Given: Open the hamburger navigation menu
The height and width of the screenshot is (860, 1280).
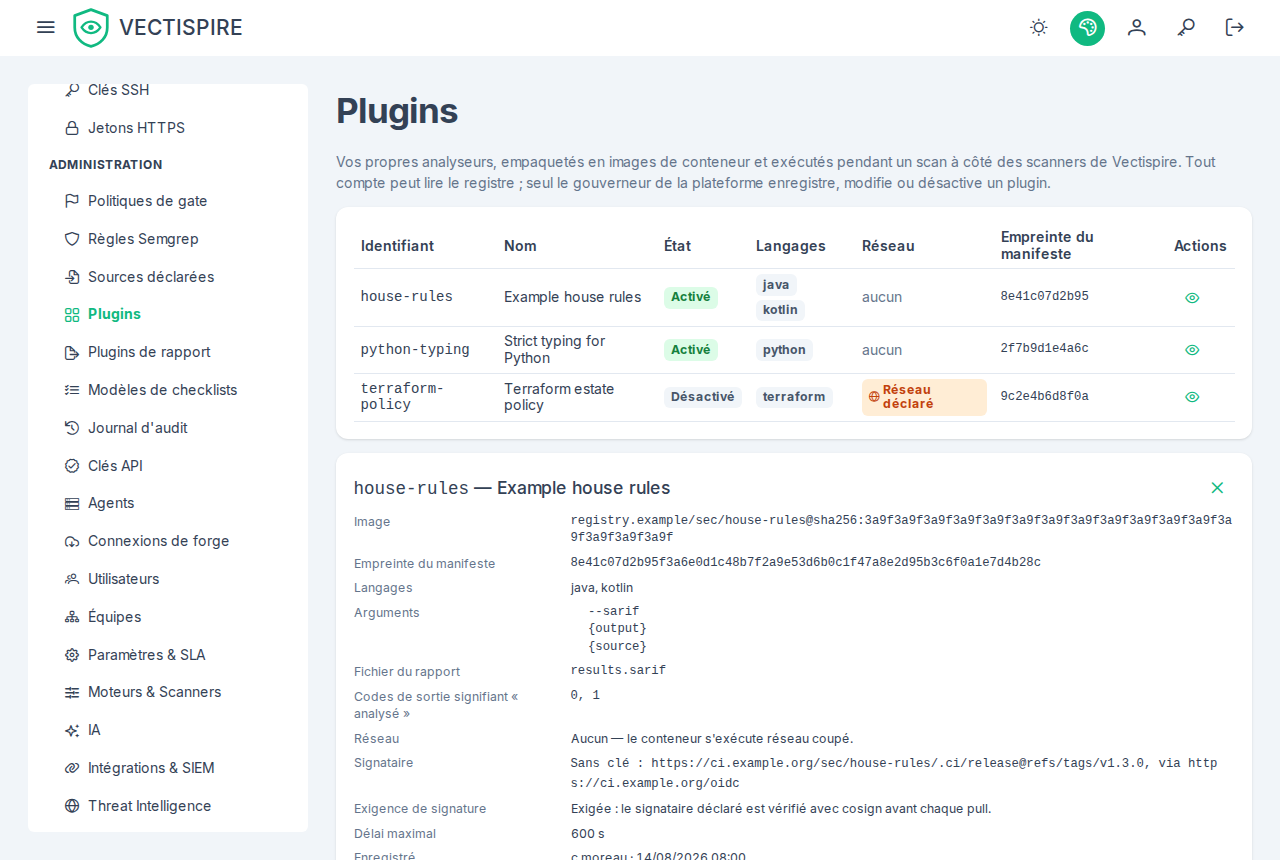Looking at the screenshot, I should 46,27.
